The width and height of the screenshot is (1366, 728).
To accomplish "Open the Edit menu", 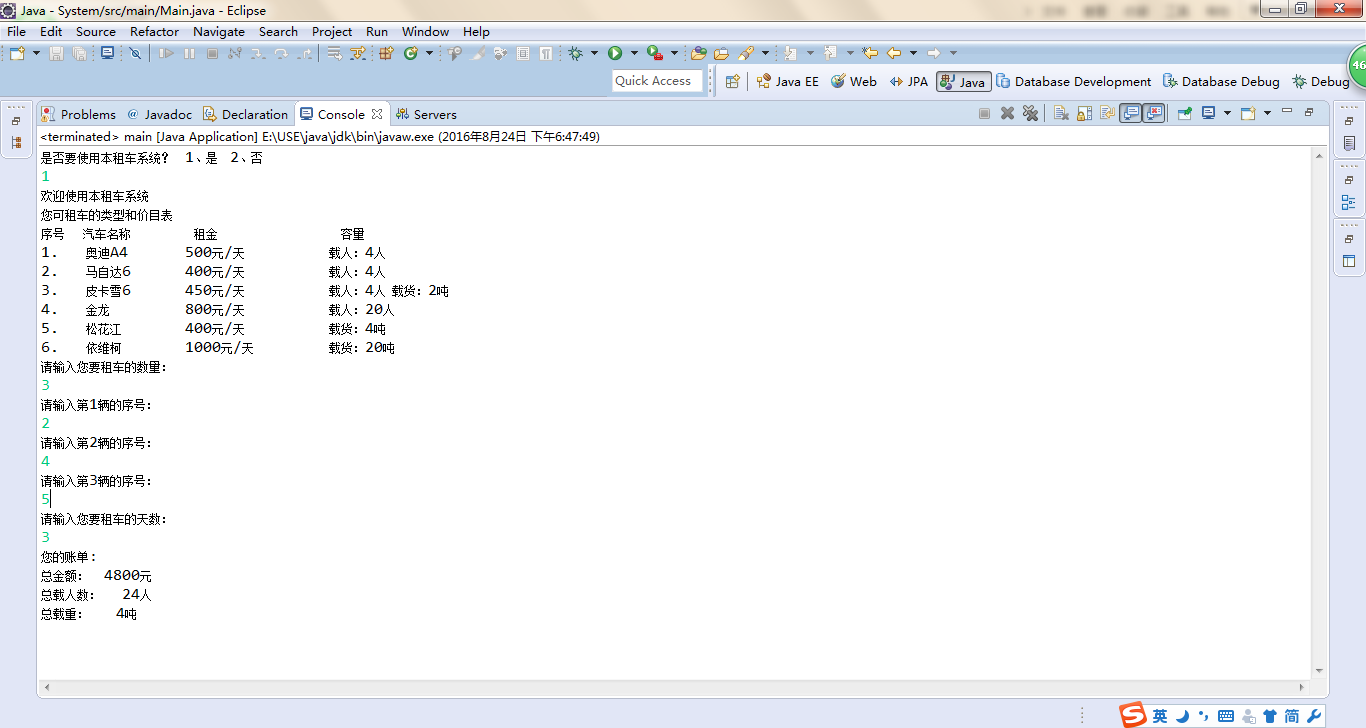I will (x=51, y=31).
